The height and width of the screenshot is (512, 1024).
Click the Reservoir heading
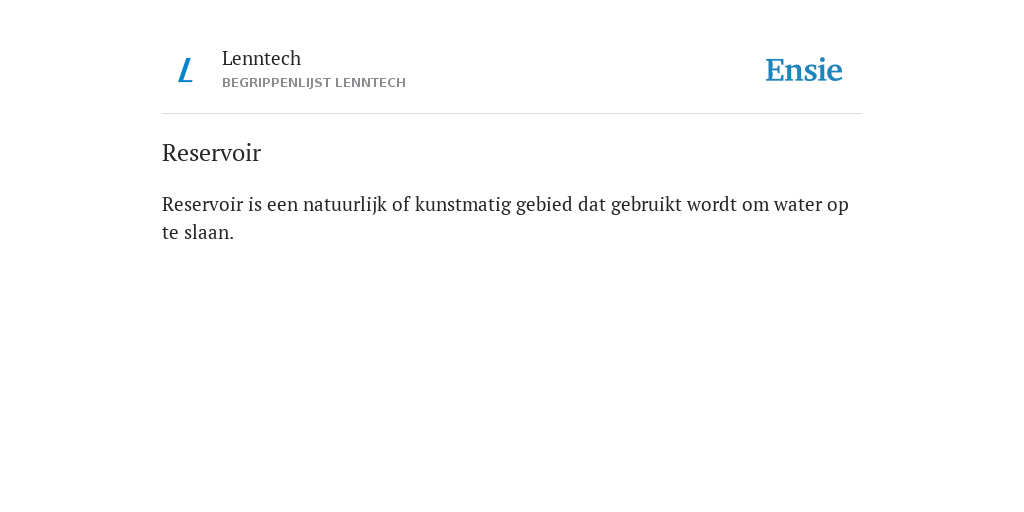click(x=211, y=153)
